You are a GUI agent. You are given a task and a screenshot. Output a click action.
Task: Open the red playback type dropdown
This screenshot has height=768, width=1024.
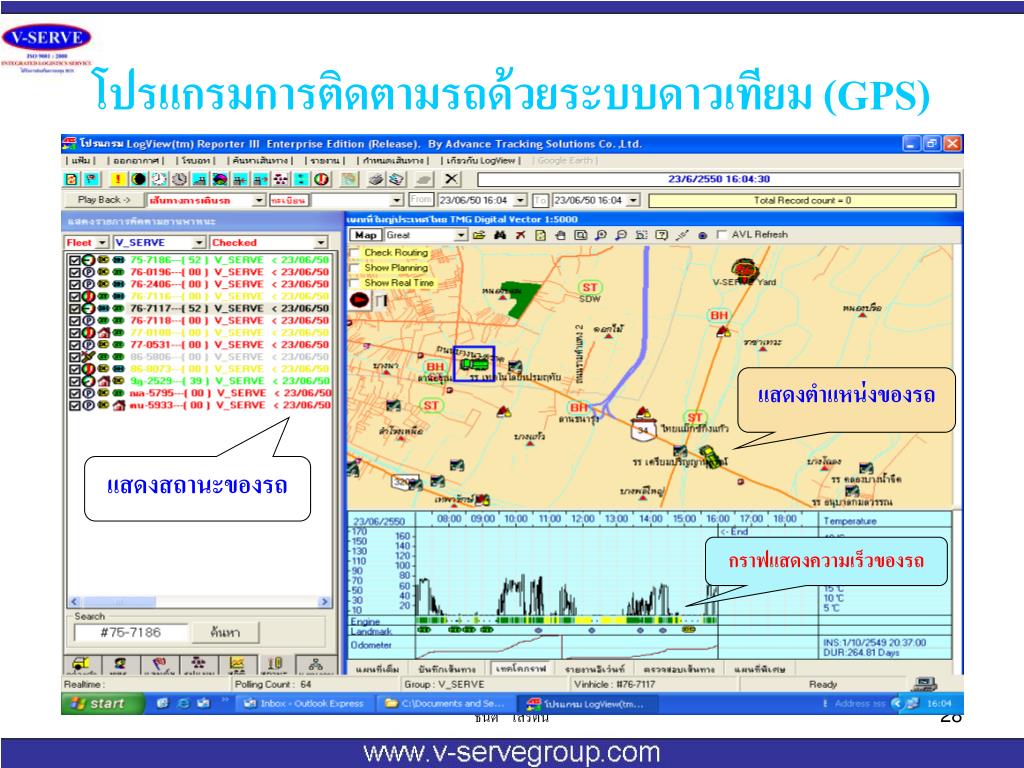(x=259, y=200)
